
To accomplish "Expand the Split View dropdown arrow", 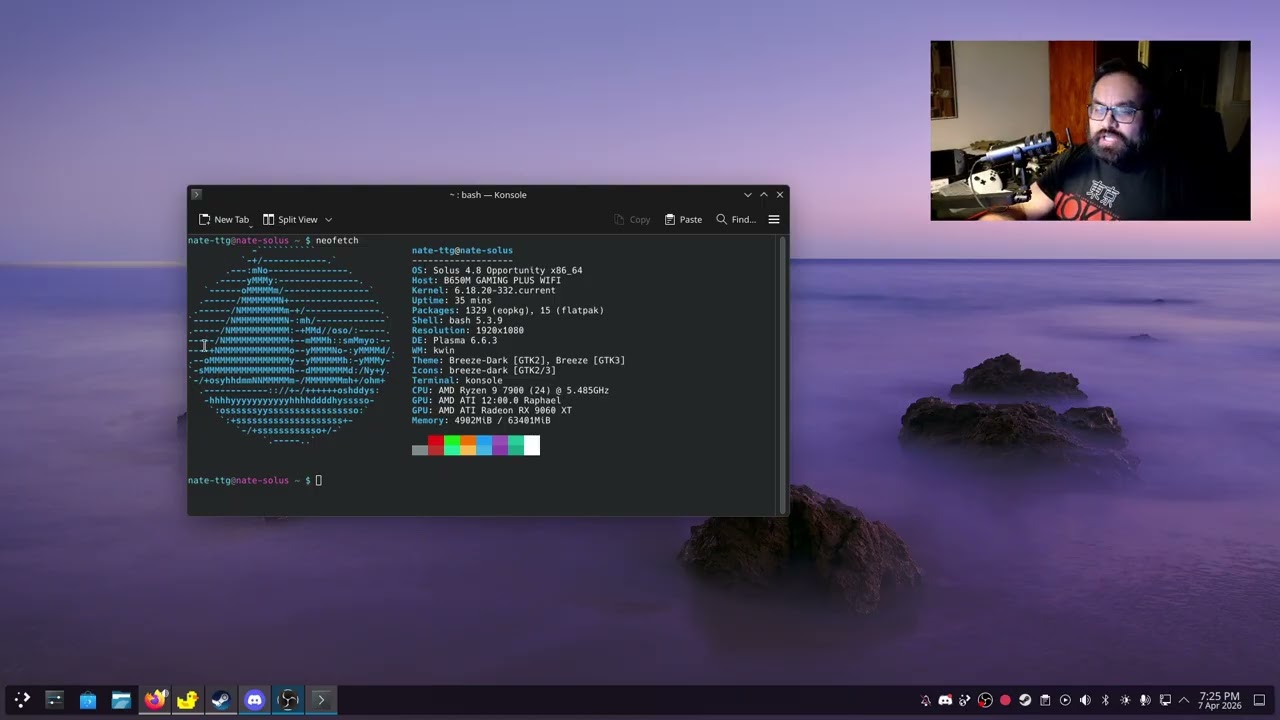I will pyautogui.click(x=328, y=219).
